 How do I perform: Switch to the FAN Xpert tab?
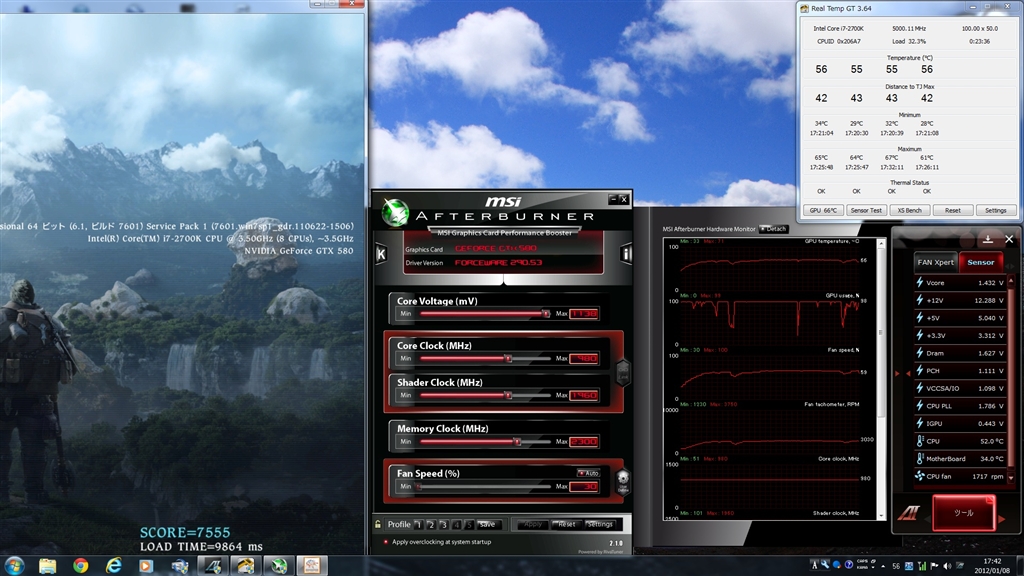(x=935, y=262)
